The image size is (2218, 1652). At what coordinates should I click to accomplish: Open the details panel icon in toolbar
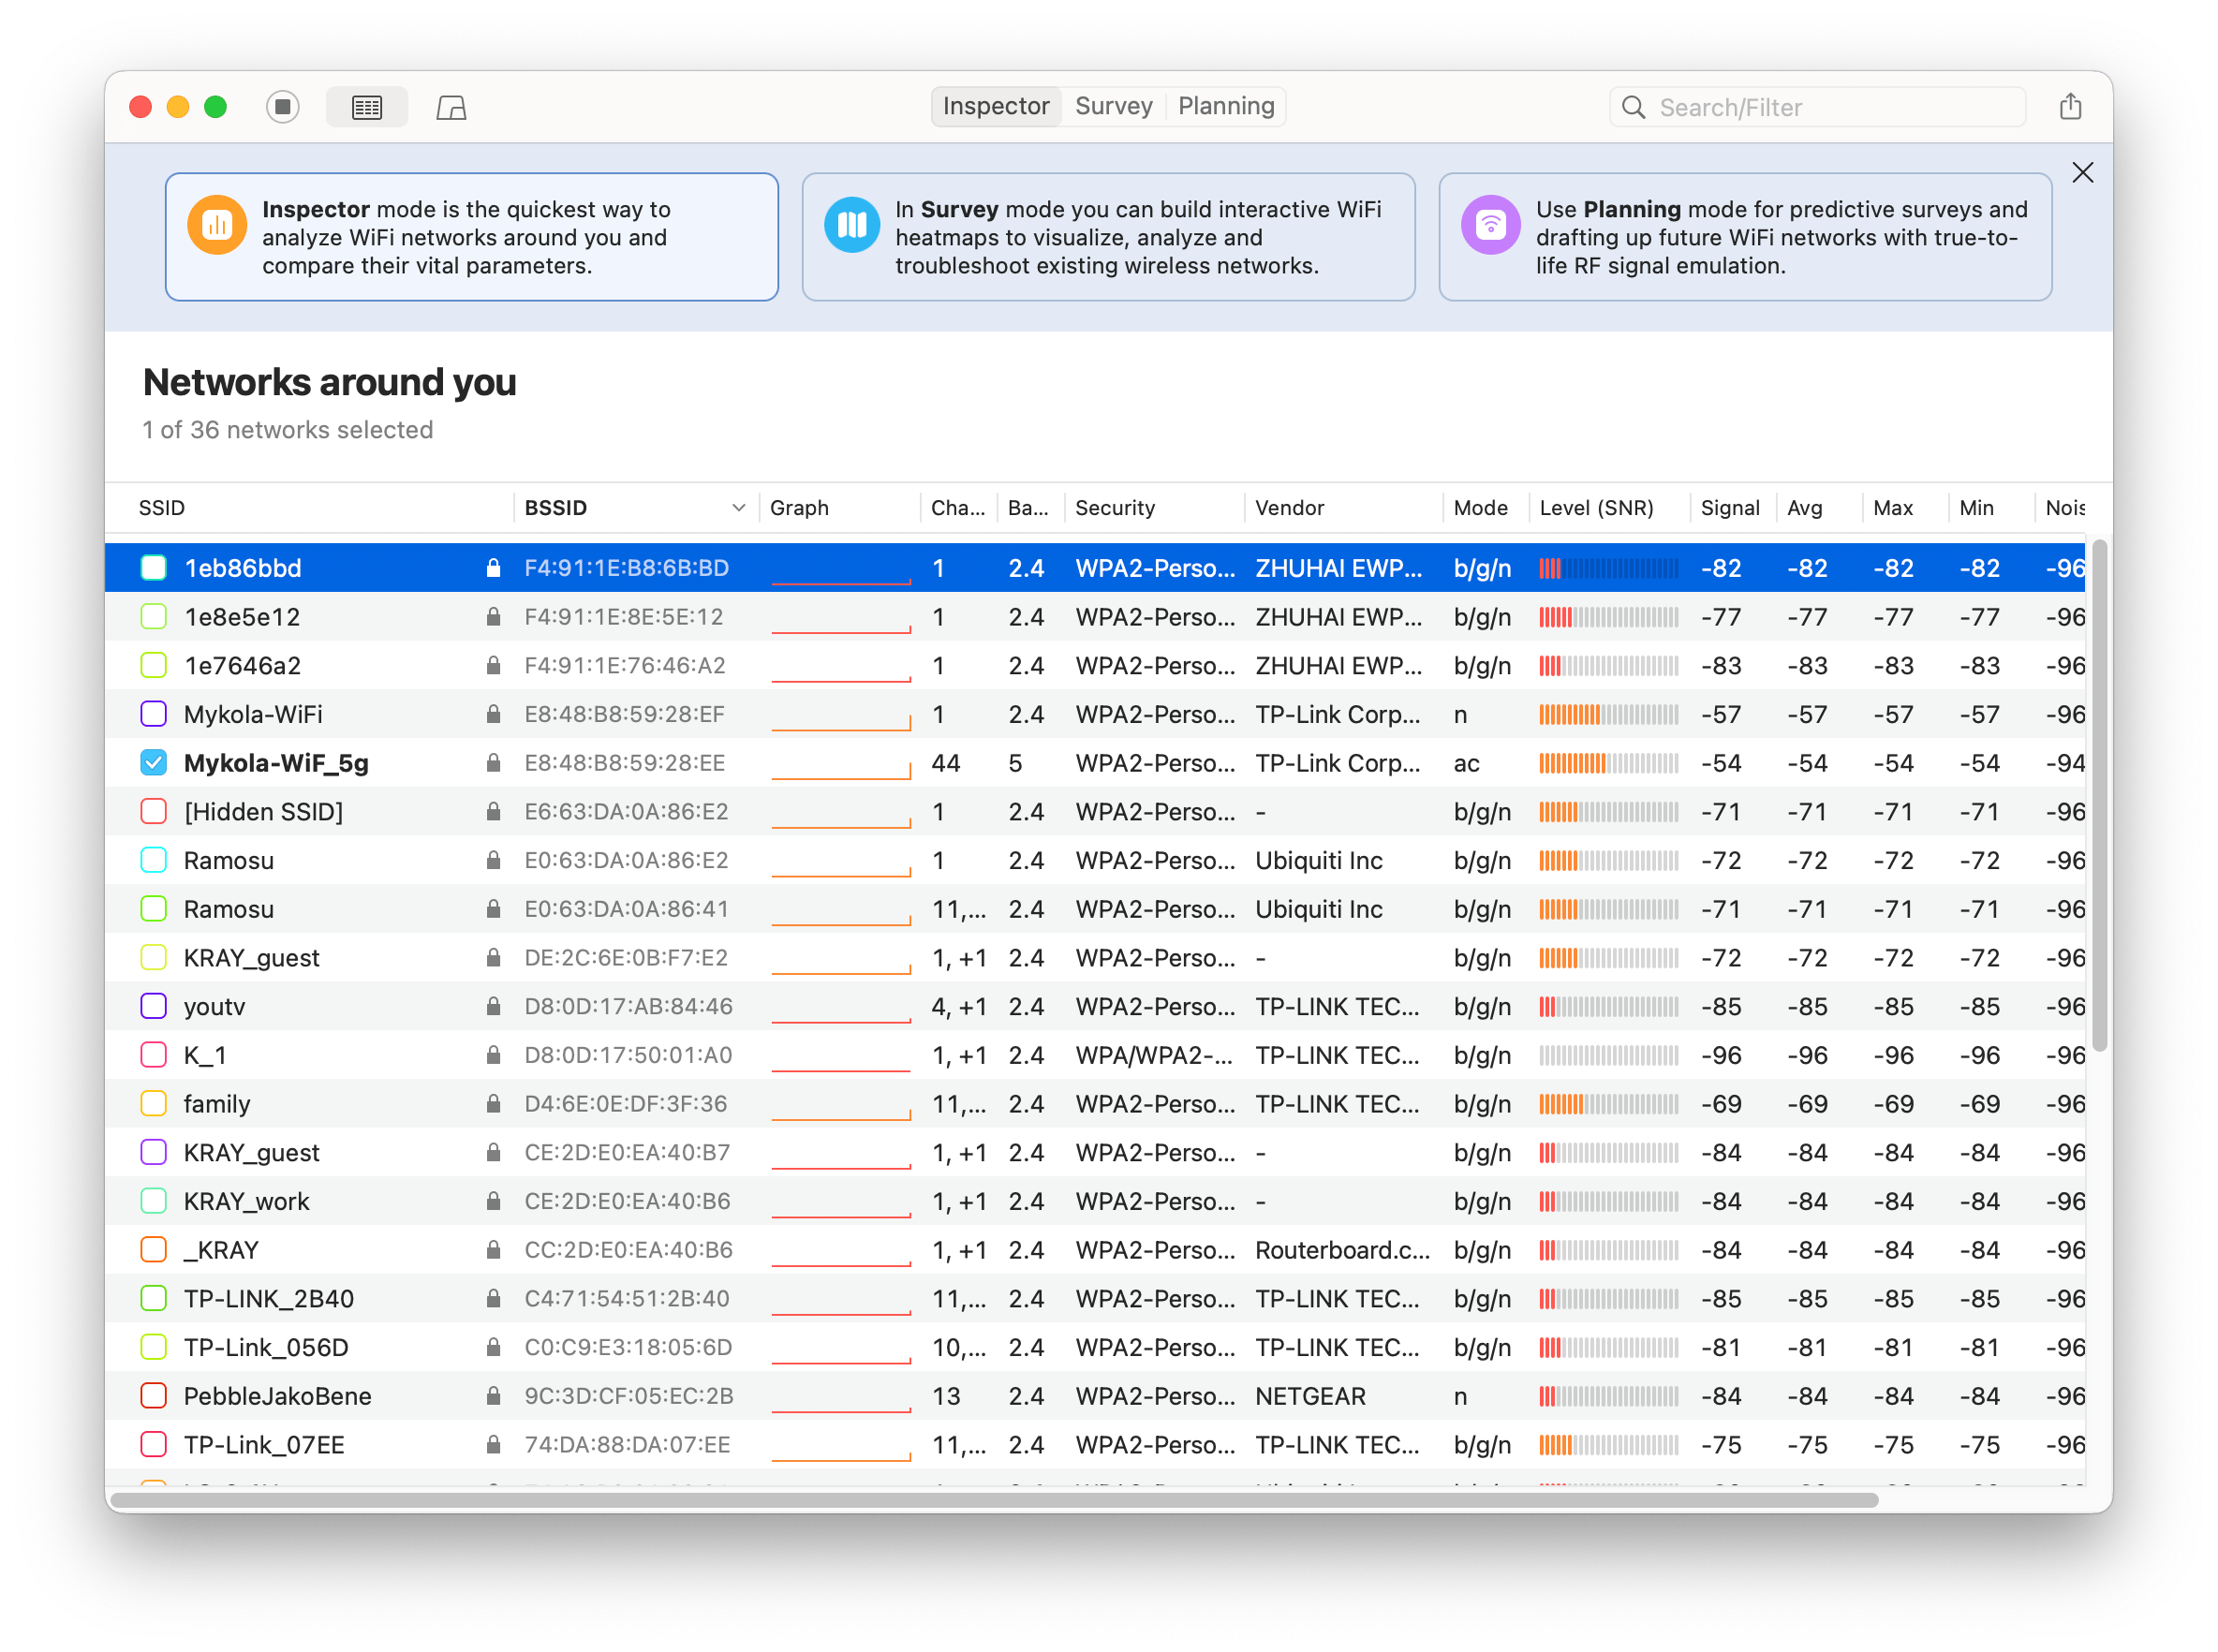click(451, 107)
